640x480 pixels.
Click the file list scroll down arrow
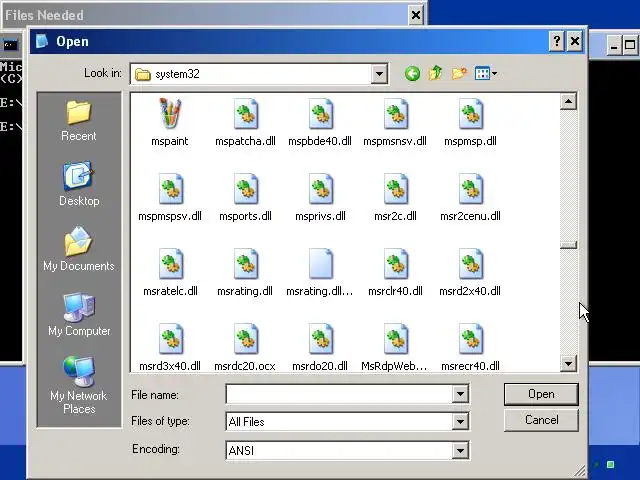point(568,363)
